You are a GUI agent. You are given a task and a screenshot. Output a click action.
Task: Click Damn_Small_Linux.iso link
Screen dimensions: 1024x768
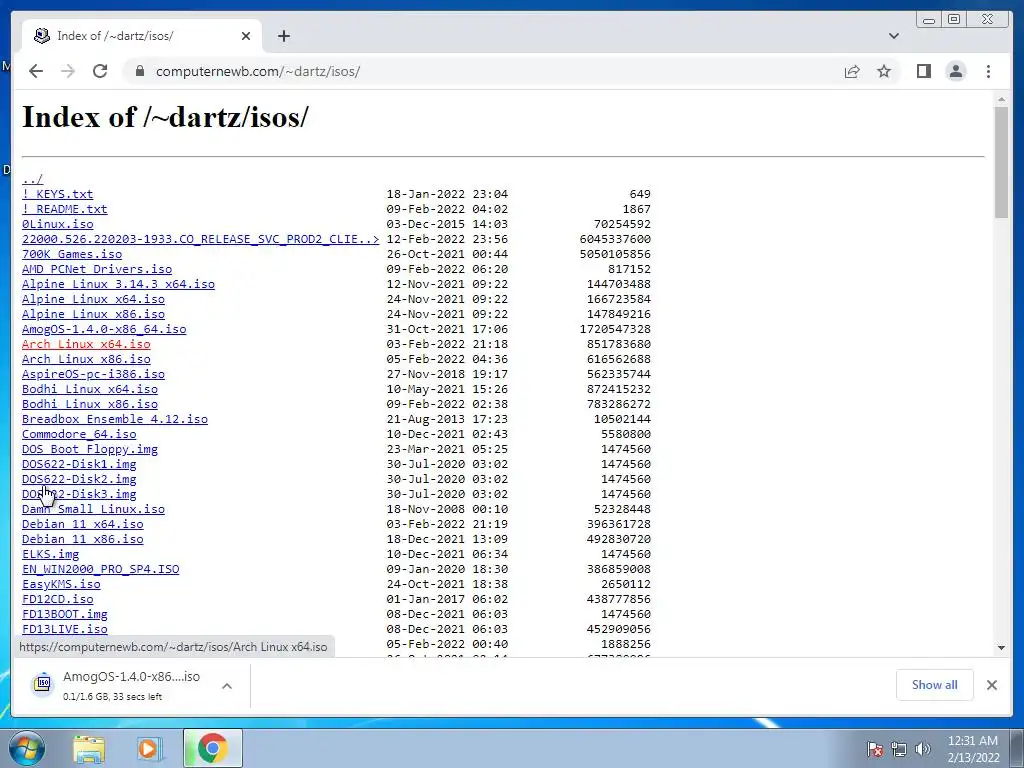(x=93, y=509)
